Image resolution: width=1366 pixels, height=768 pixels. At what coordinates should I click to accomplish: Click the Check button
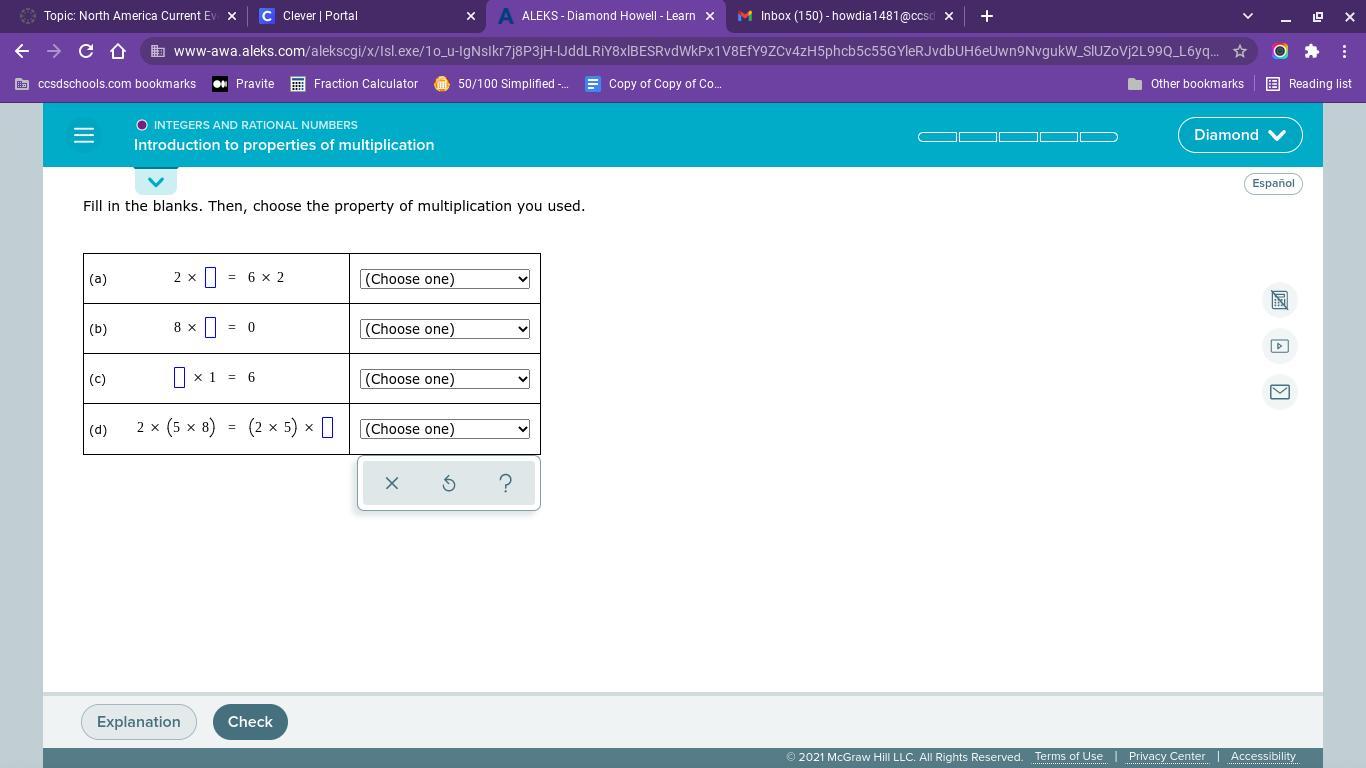pos(250,722)
